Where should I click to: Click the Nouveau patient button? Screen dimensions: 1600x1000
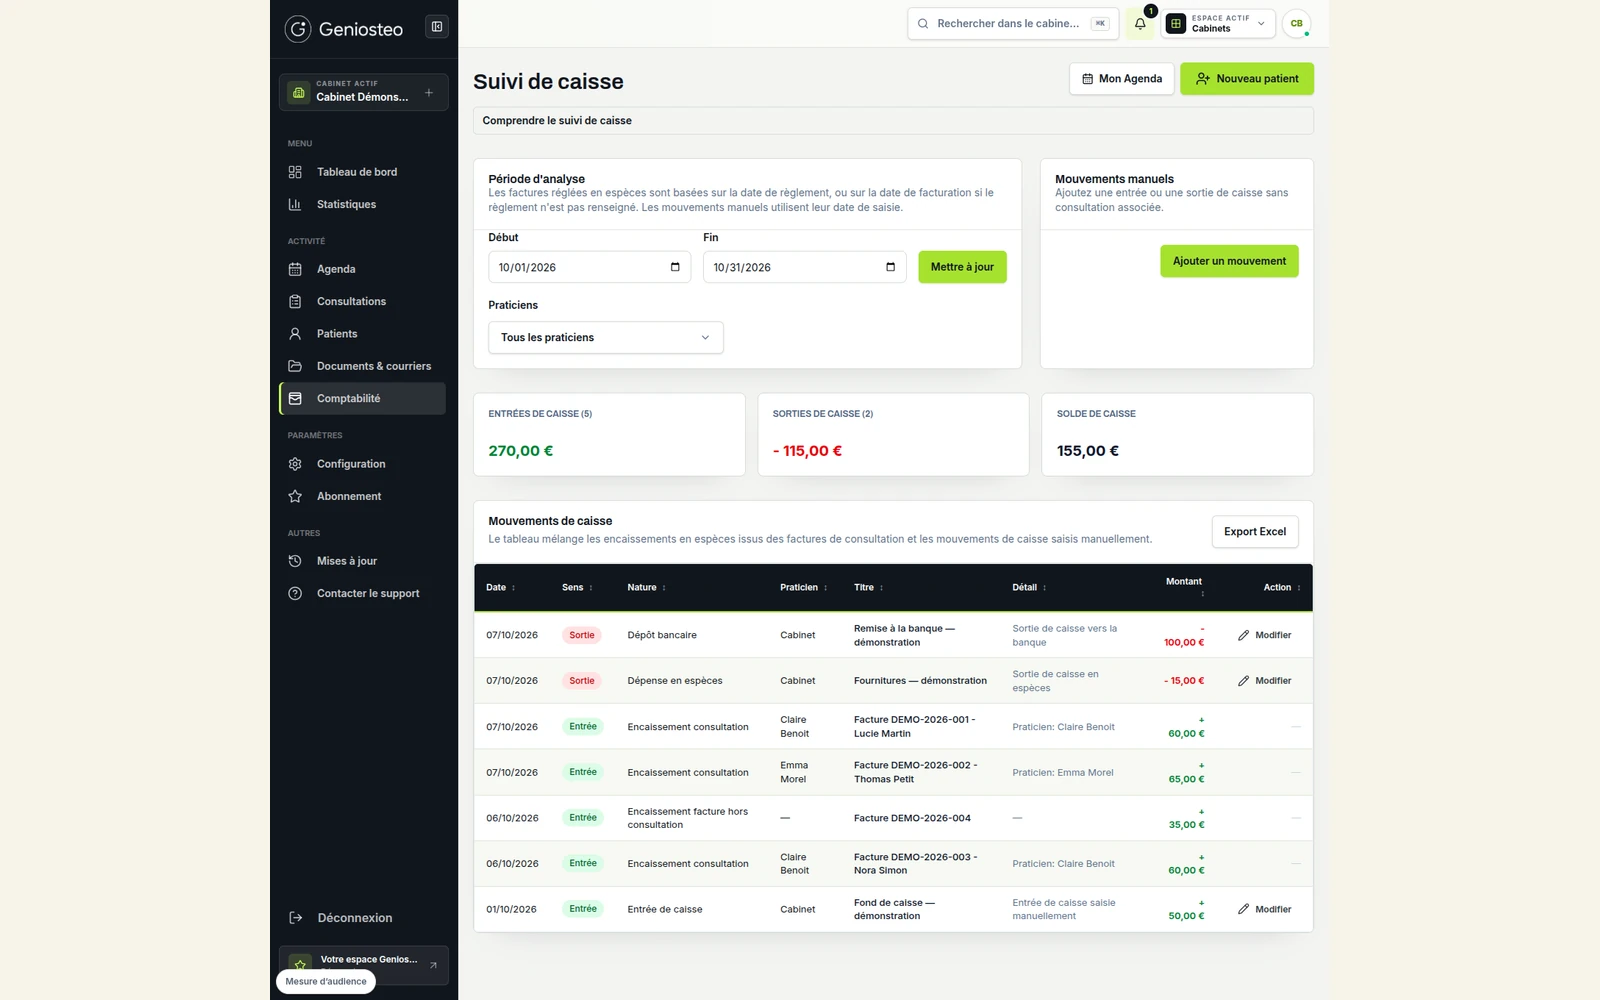[1247, 79]
